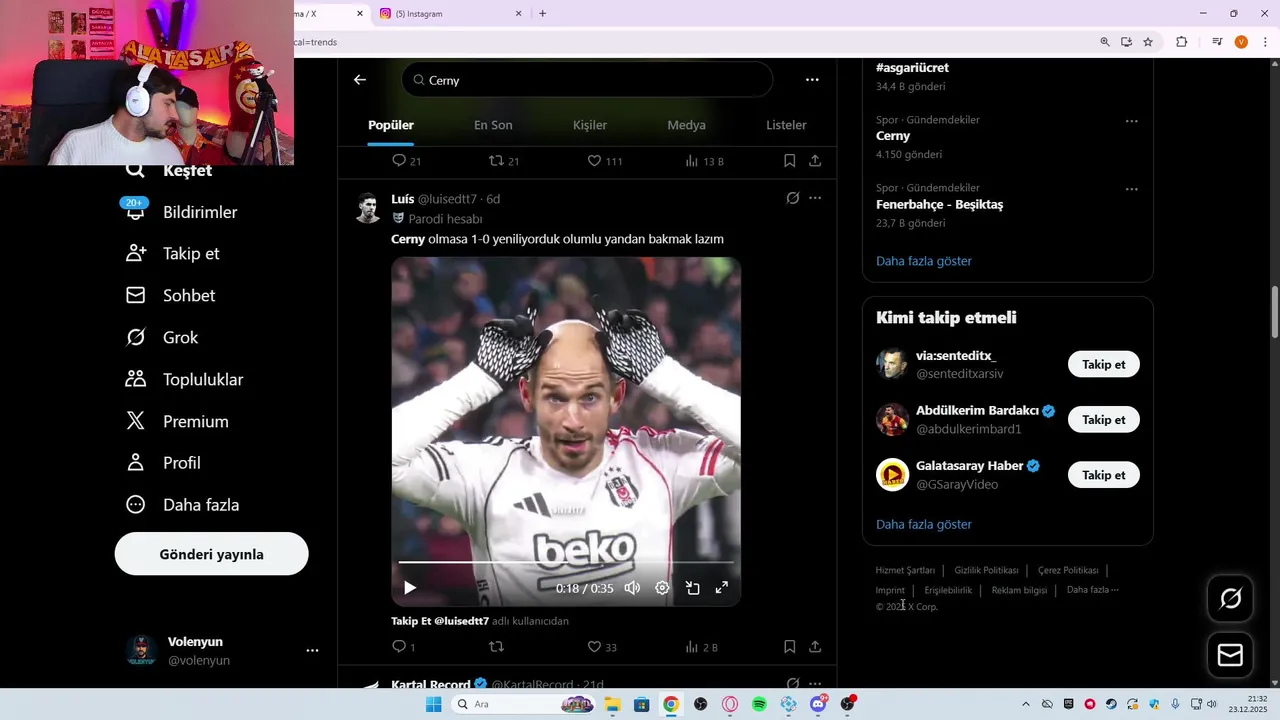Viewport: 1280px width, 720px height.
Task: Open the Kişiler tab
Action: tap(590, 125)
